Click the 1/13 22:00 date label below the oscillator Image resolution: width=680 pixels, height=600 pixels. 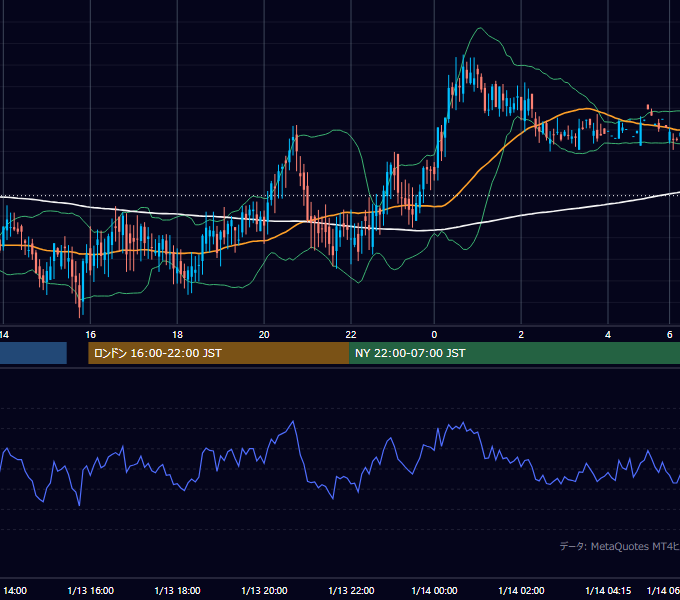(351, 590)
